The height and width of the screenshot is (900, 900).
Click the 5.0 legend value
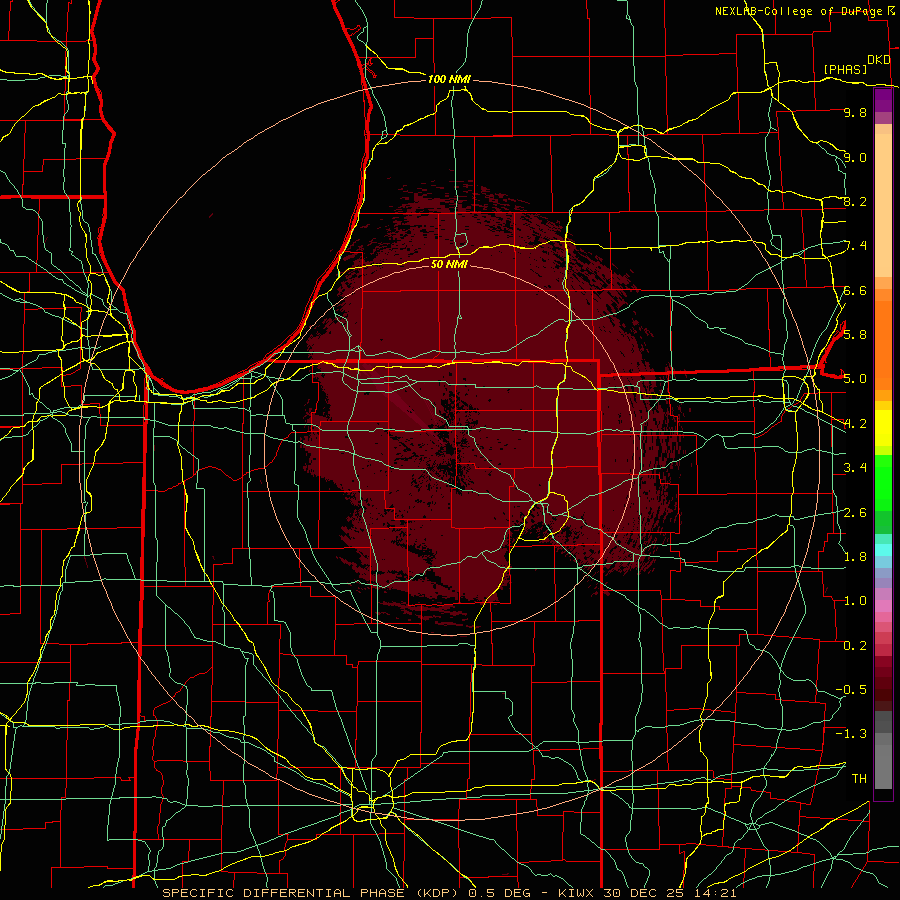(855, 379)
